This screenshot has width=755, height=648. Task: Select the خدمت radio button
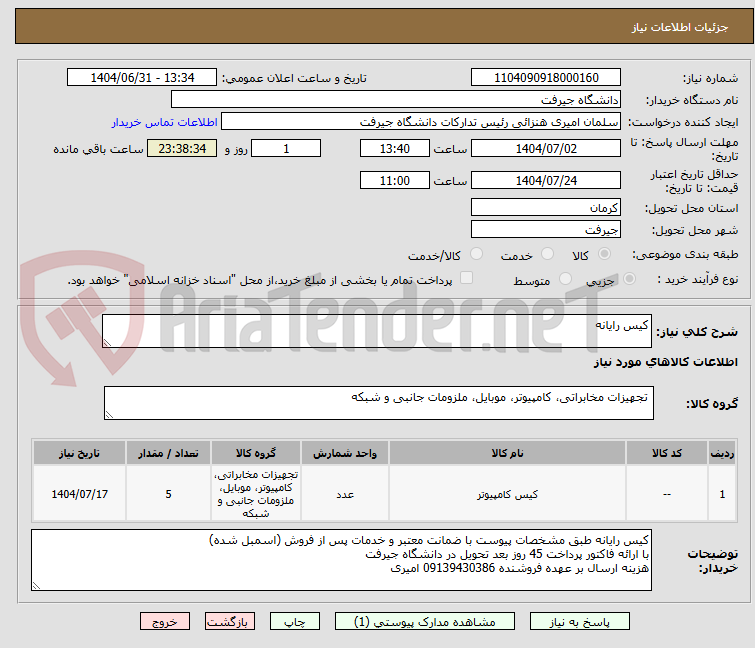point(547,254)
